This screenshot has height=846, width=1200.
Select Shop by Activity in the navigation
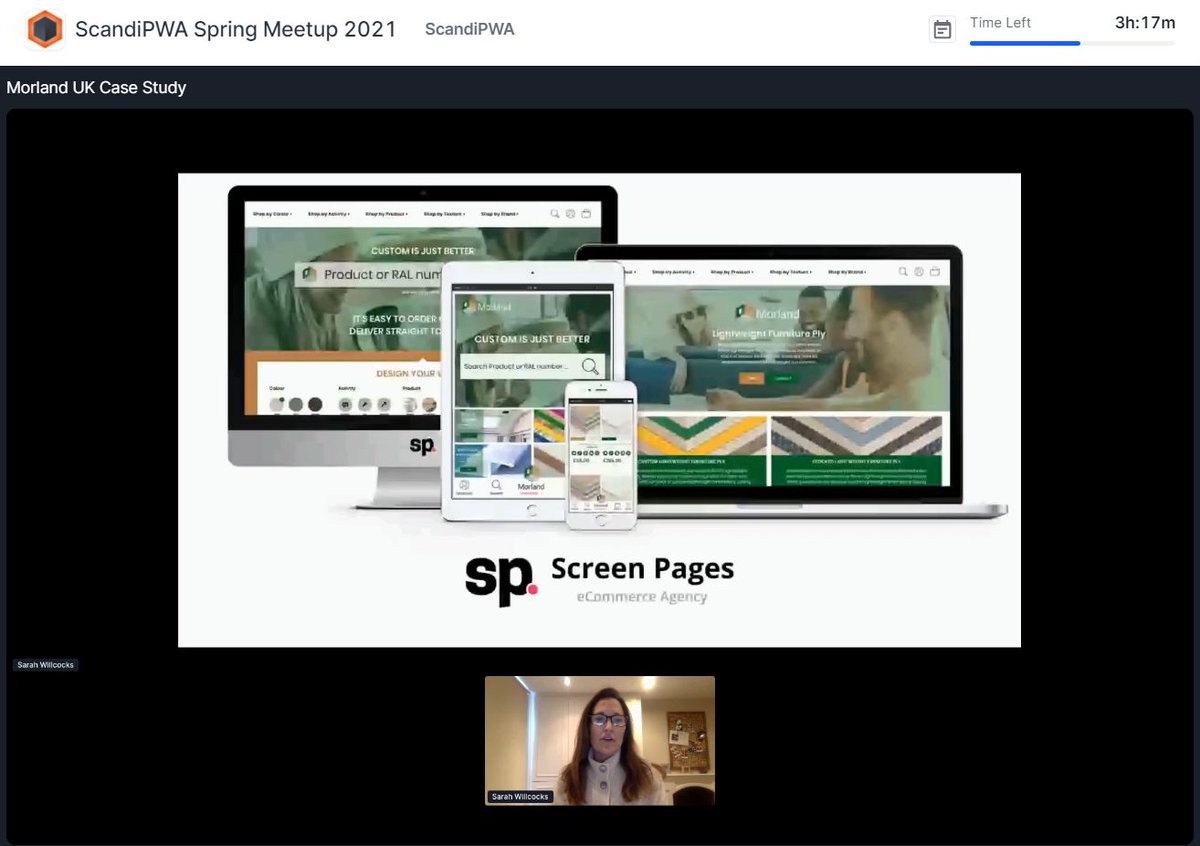328,213
